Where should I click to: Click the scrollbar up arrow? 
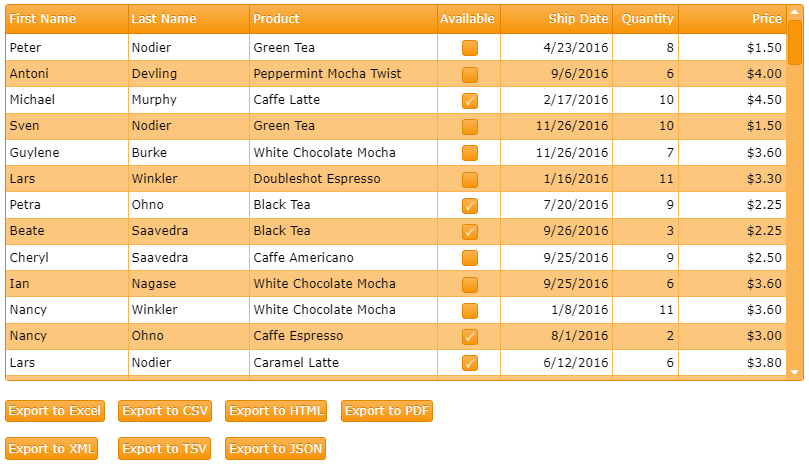coord(795,11)
